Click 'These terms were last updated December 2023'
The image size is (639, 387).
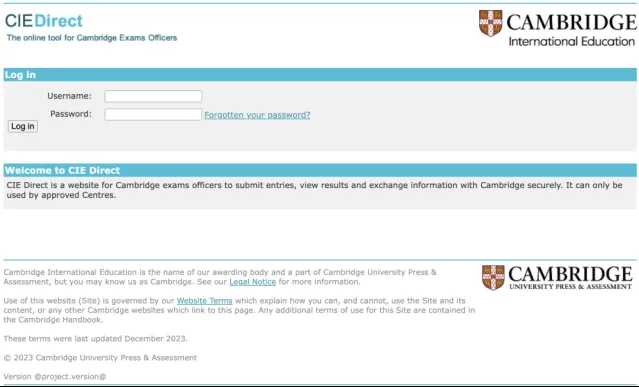point(96,339)
